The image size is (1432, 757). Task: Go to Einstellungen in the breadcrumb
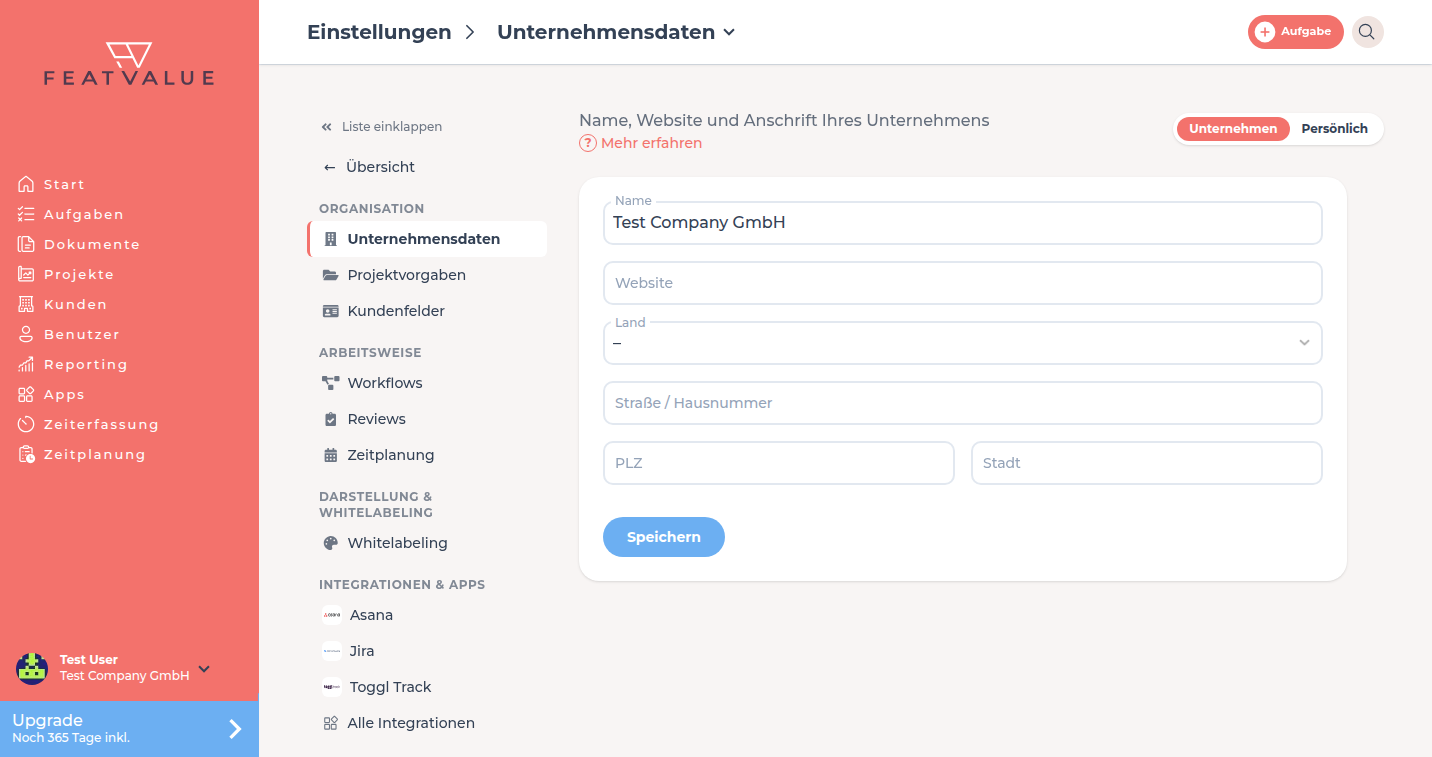pyautogui.click(x=379, y=32)
